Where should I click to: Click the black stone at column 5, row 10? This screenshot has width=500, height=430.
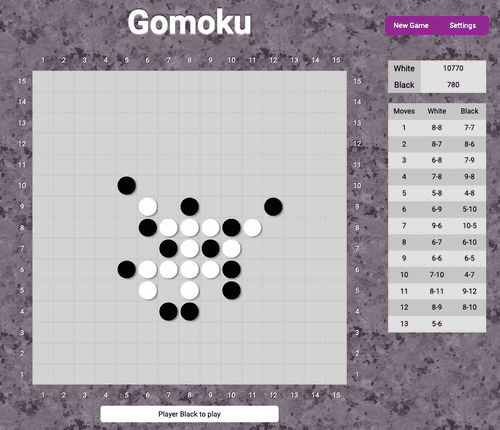tap(127, 186)
